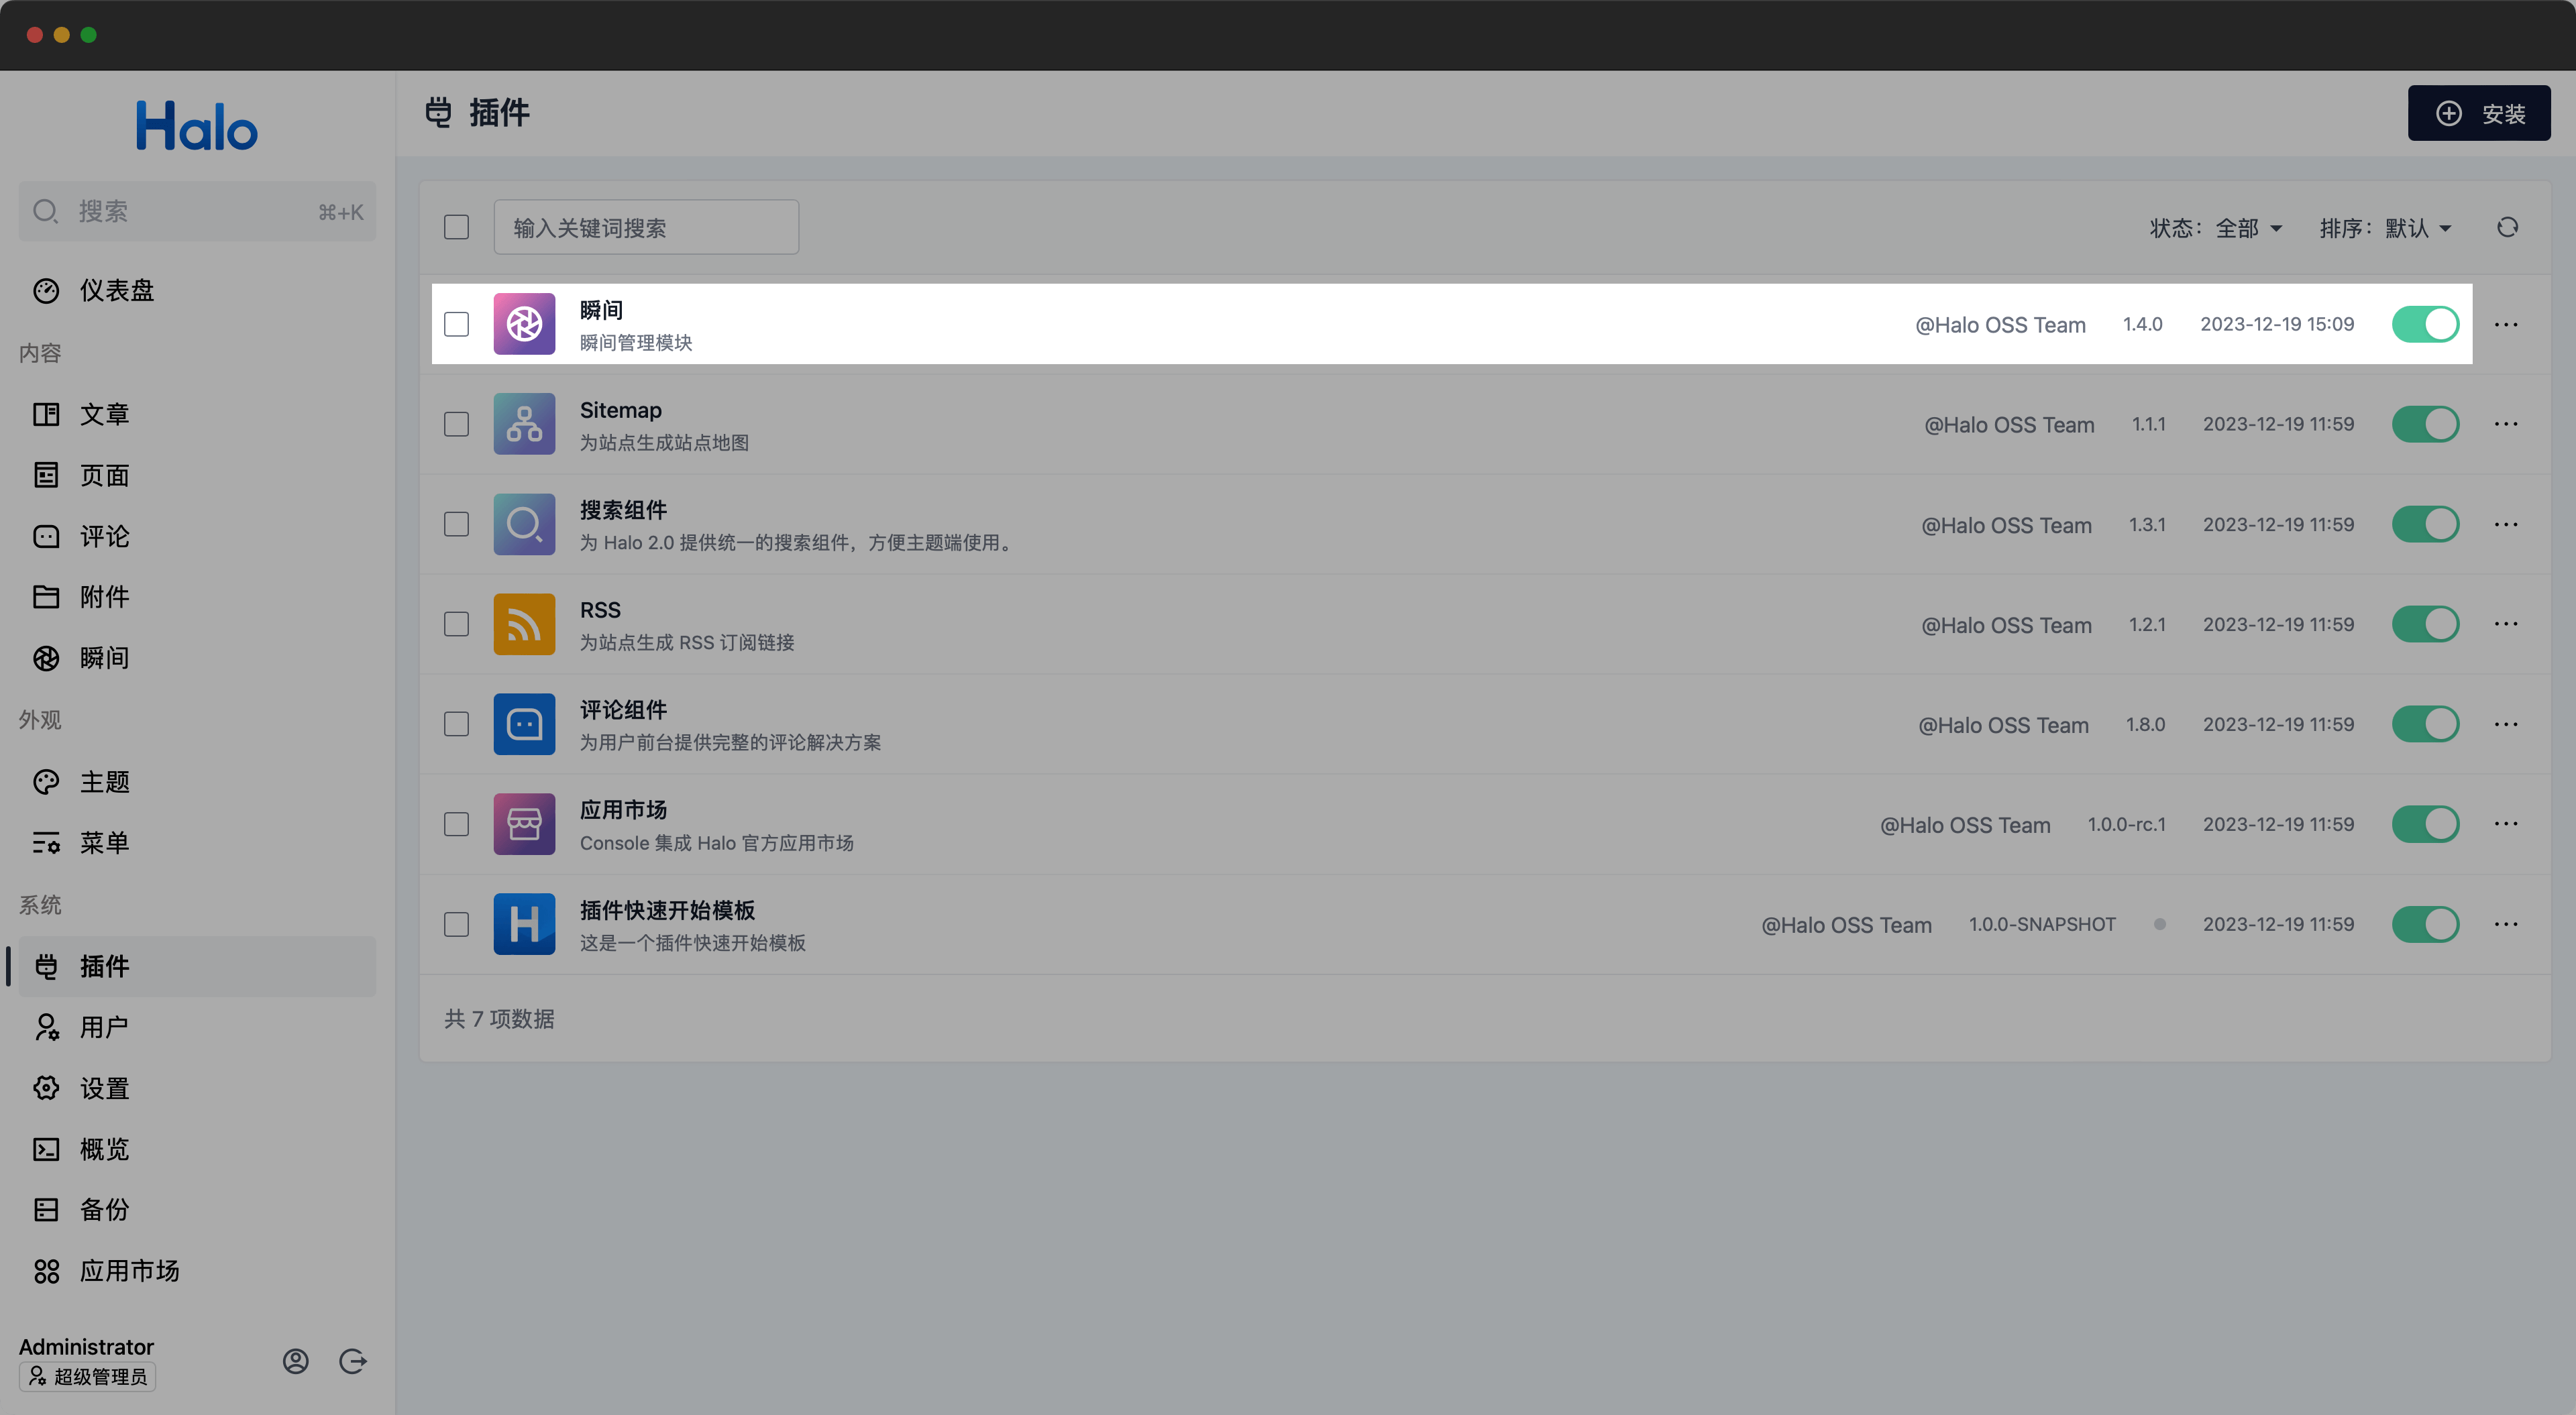Open 瞬间 in sidebar menu
This screenshot has height=1415, width=2576.
[x=197, y=658]
